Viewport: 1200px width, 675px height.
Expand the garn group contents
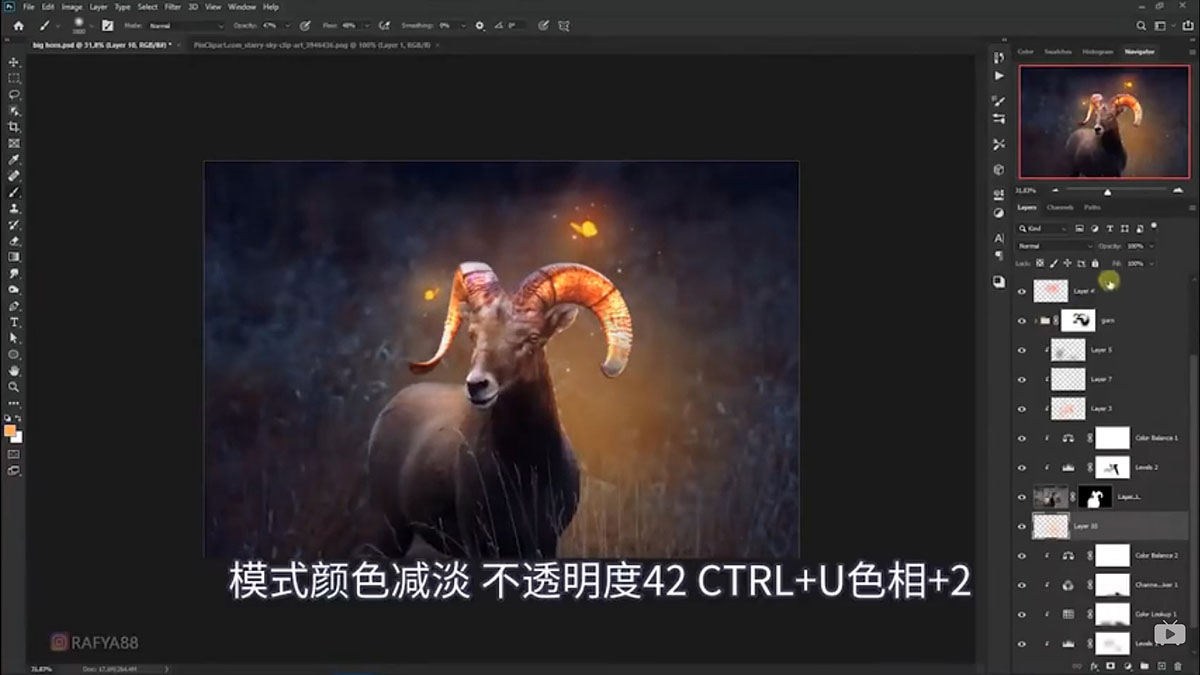[x=1037, y=321]
